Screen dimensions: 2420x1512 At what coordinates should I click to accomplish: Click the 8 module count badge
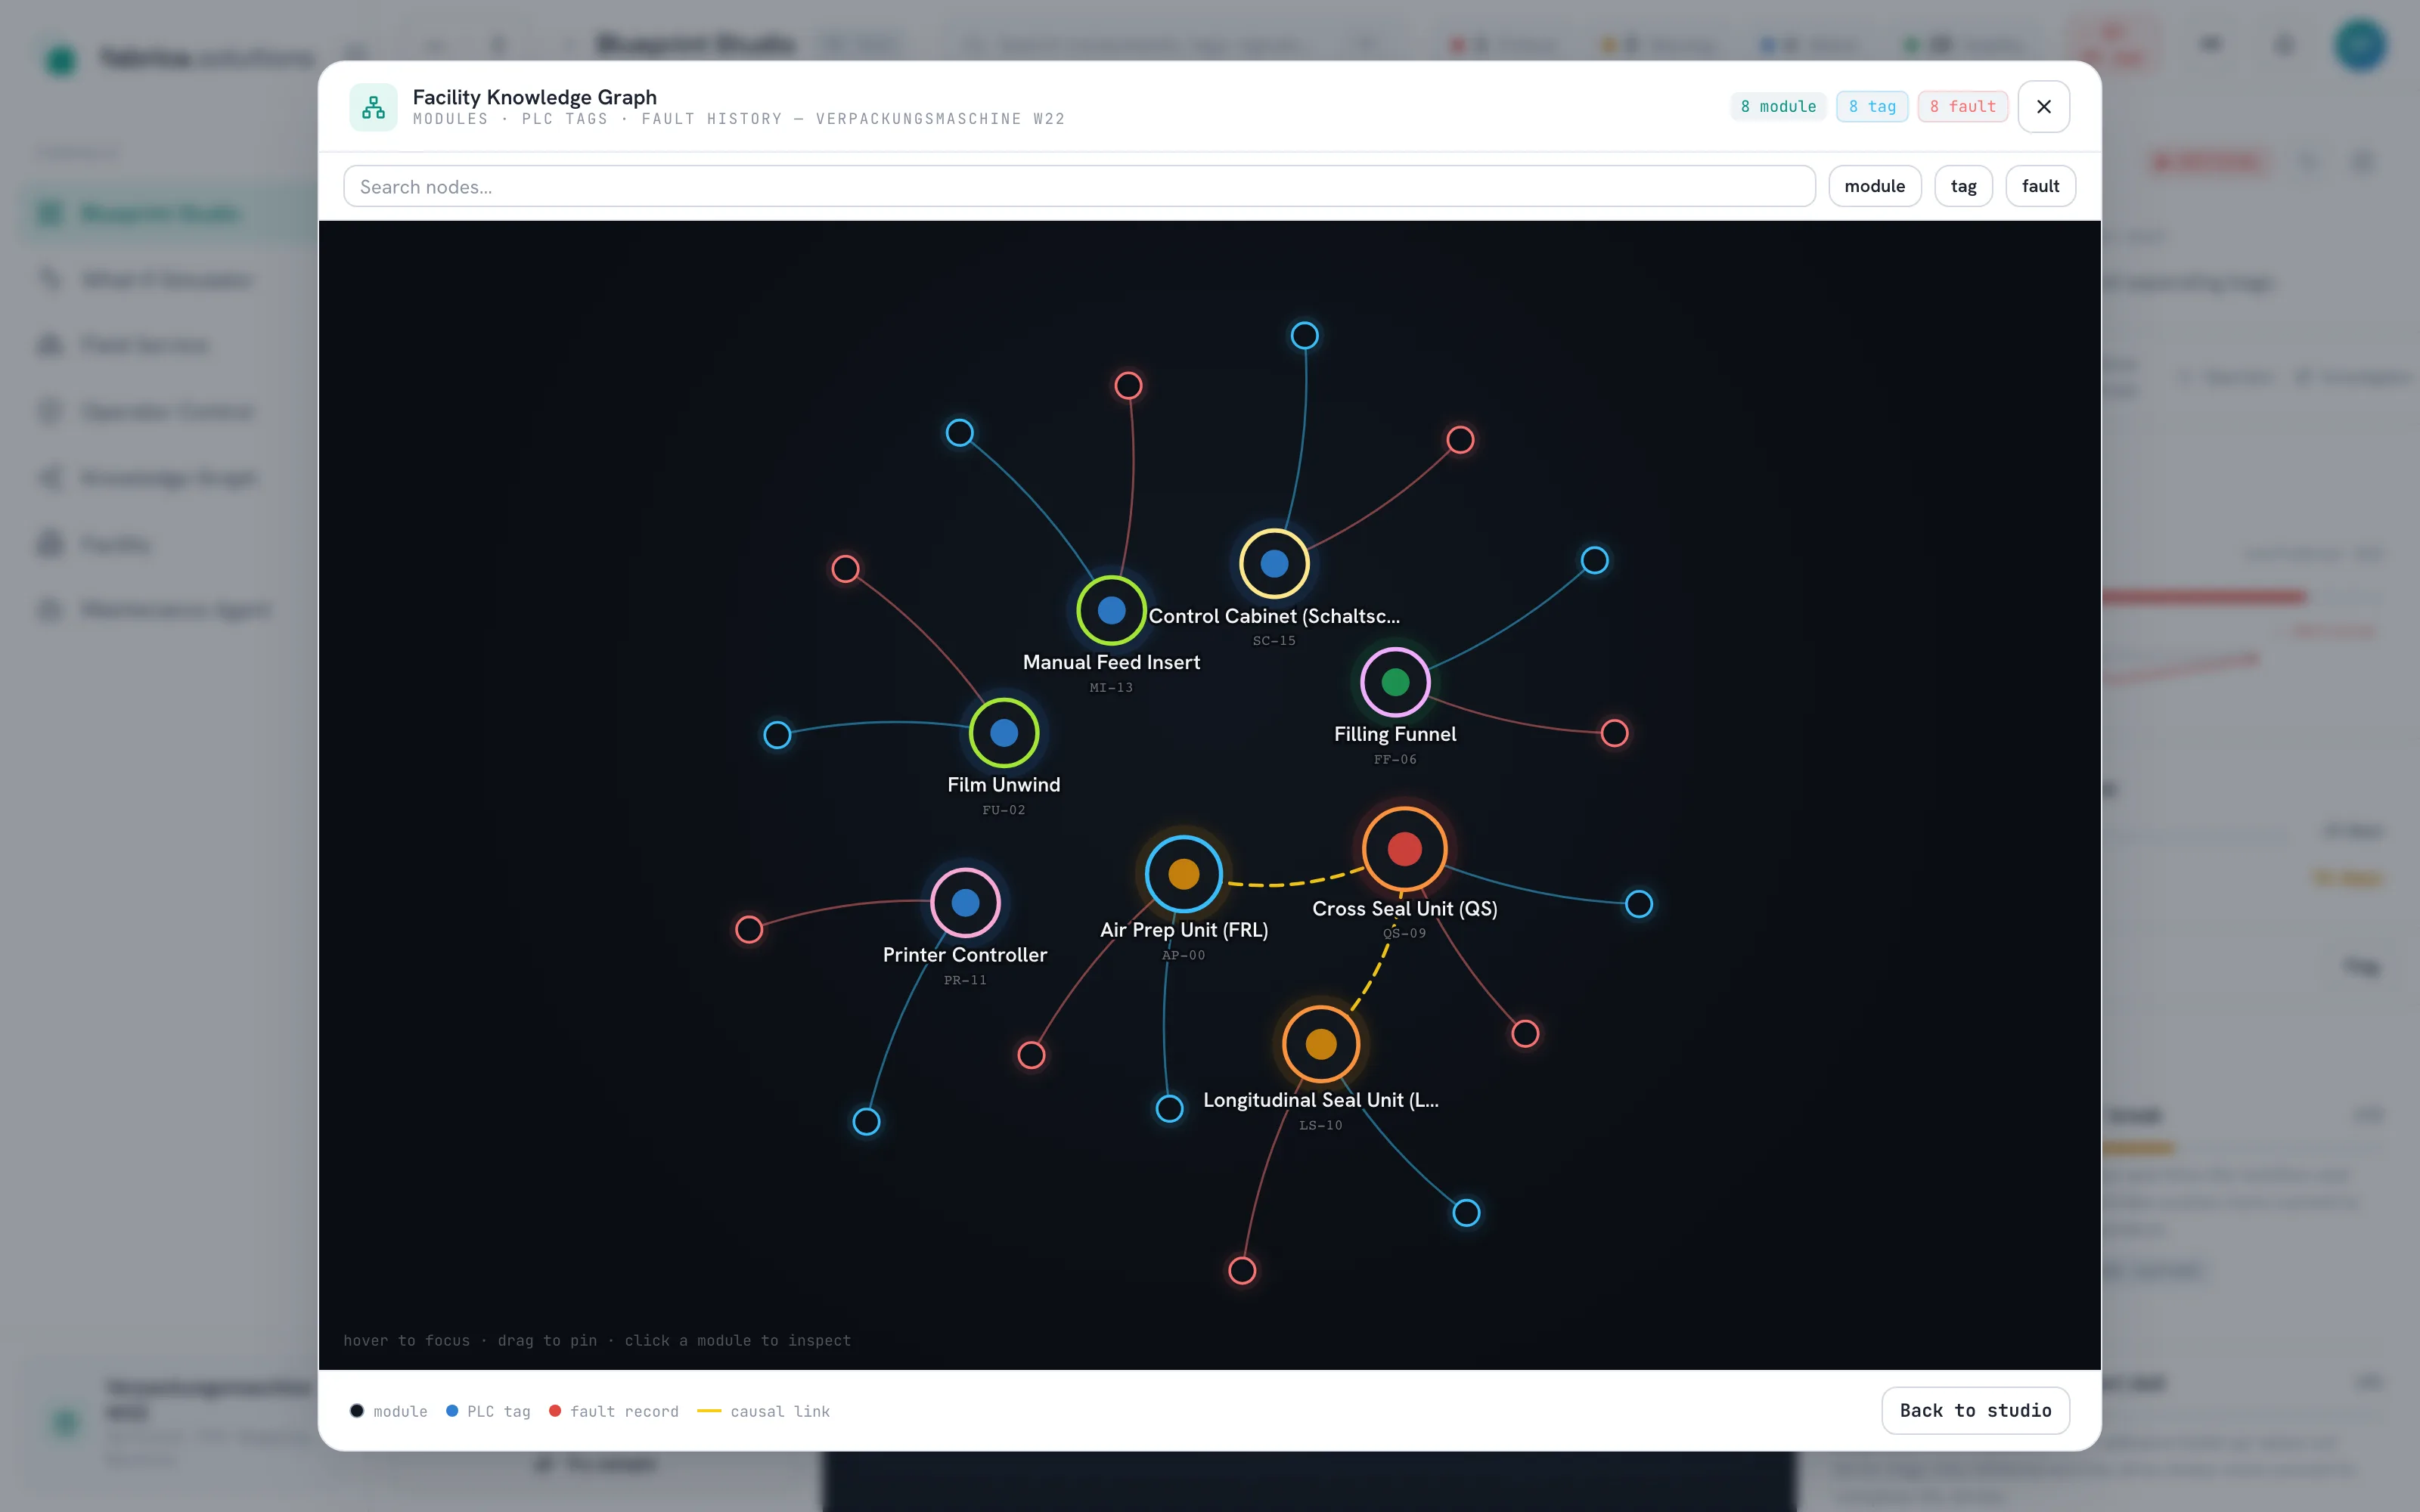[x=1778, y=107]
